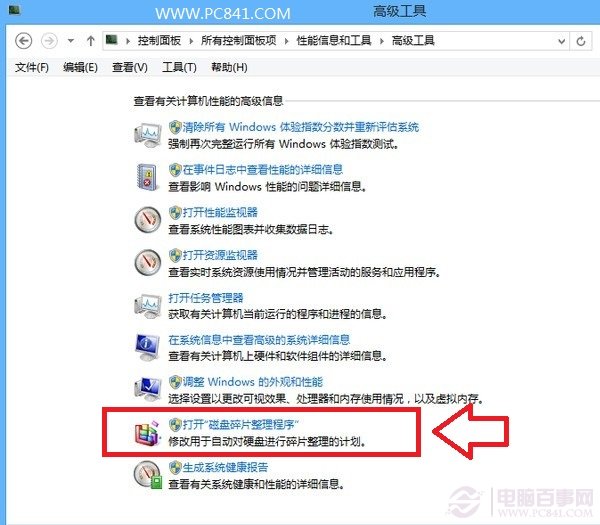Click the control panel icon in address bar
The image size is (600, 525).
tap(112, 39)
